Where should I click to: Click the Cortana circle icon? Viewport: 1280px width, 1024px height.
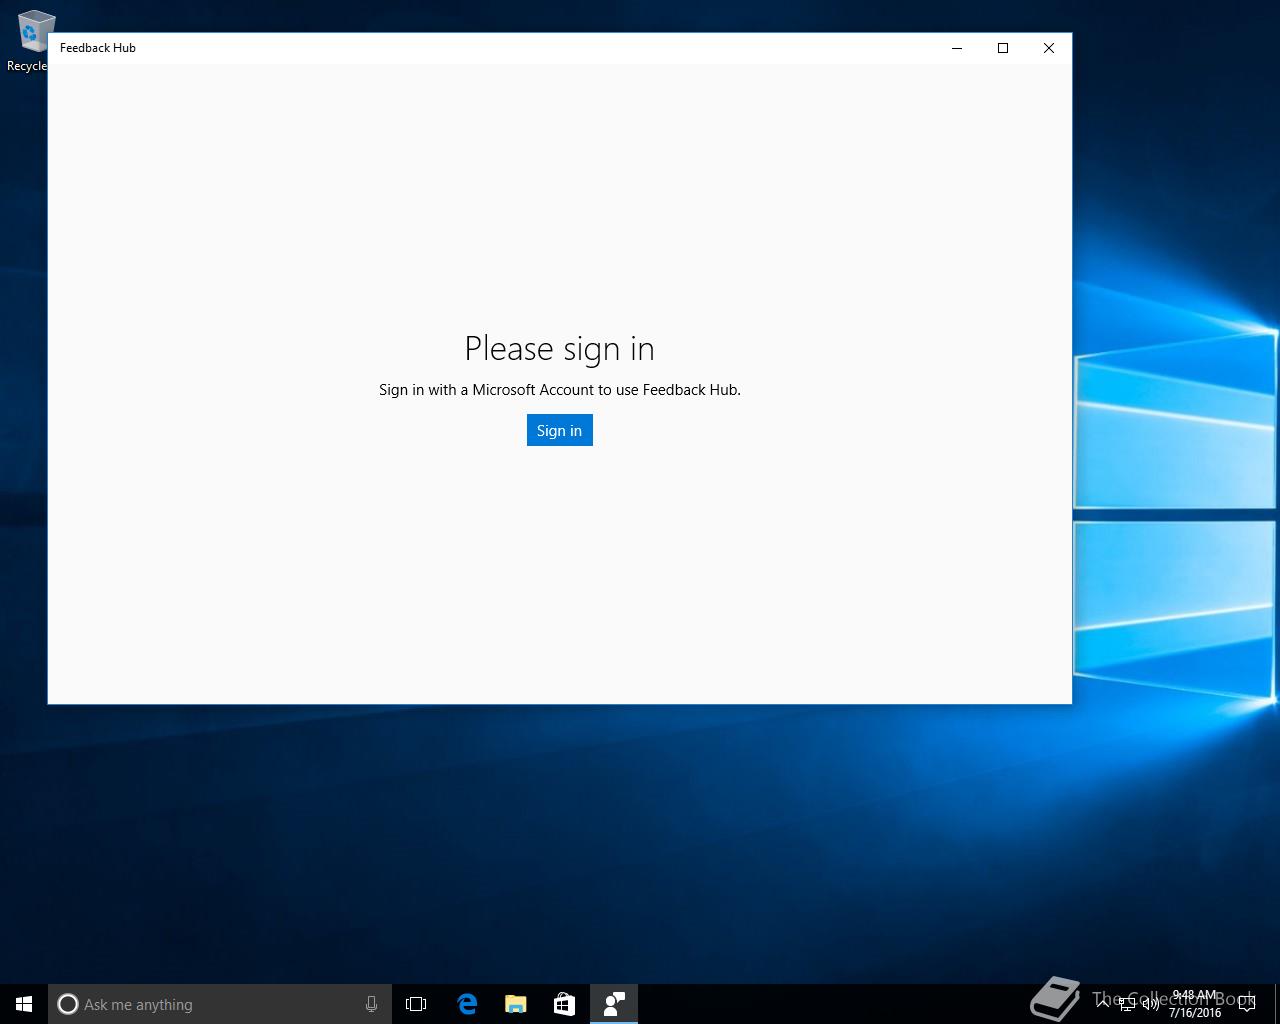tap(68, 1004)
